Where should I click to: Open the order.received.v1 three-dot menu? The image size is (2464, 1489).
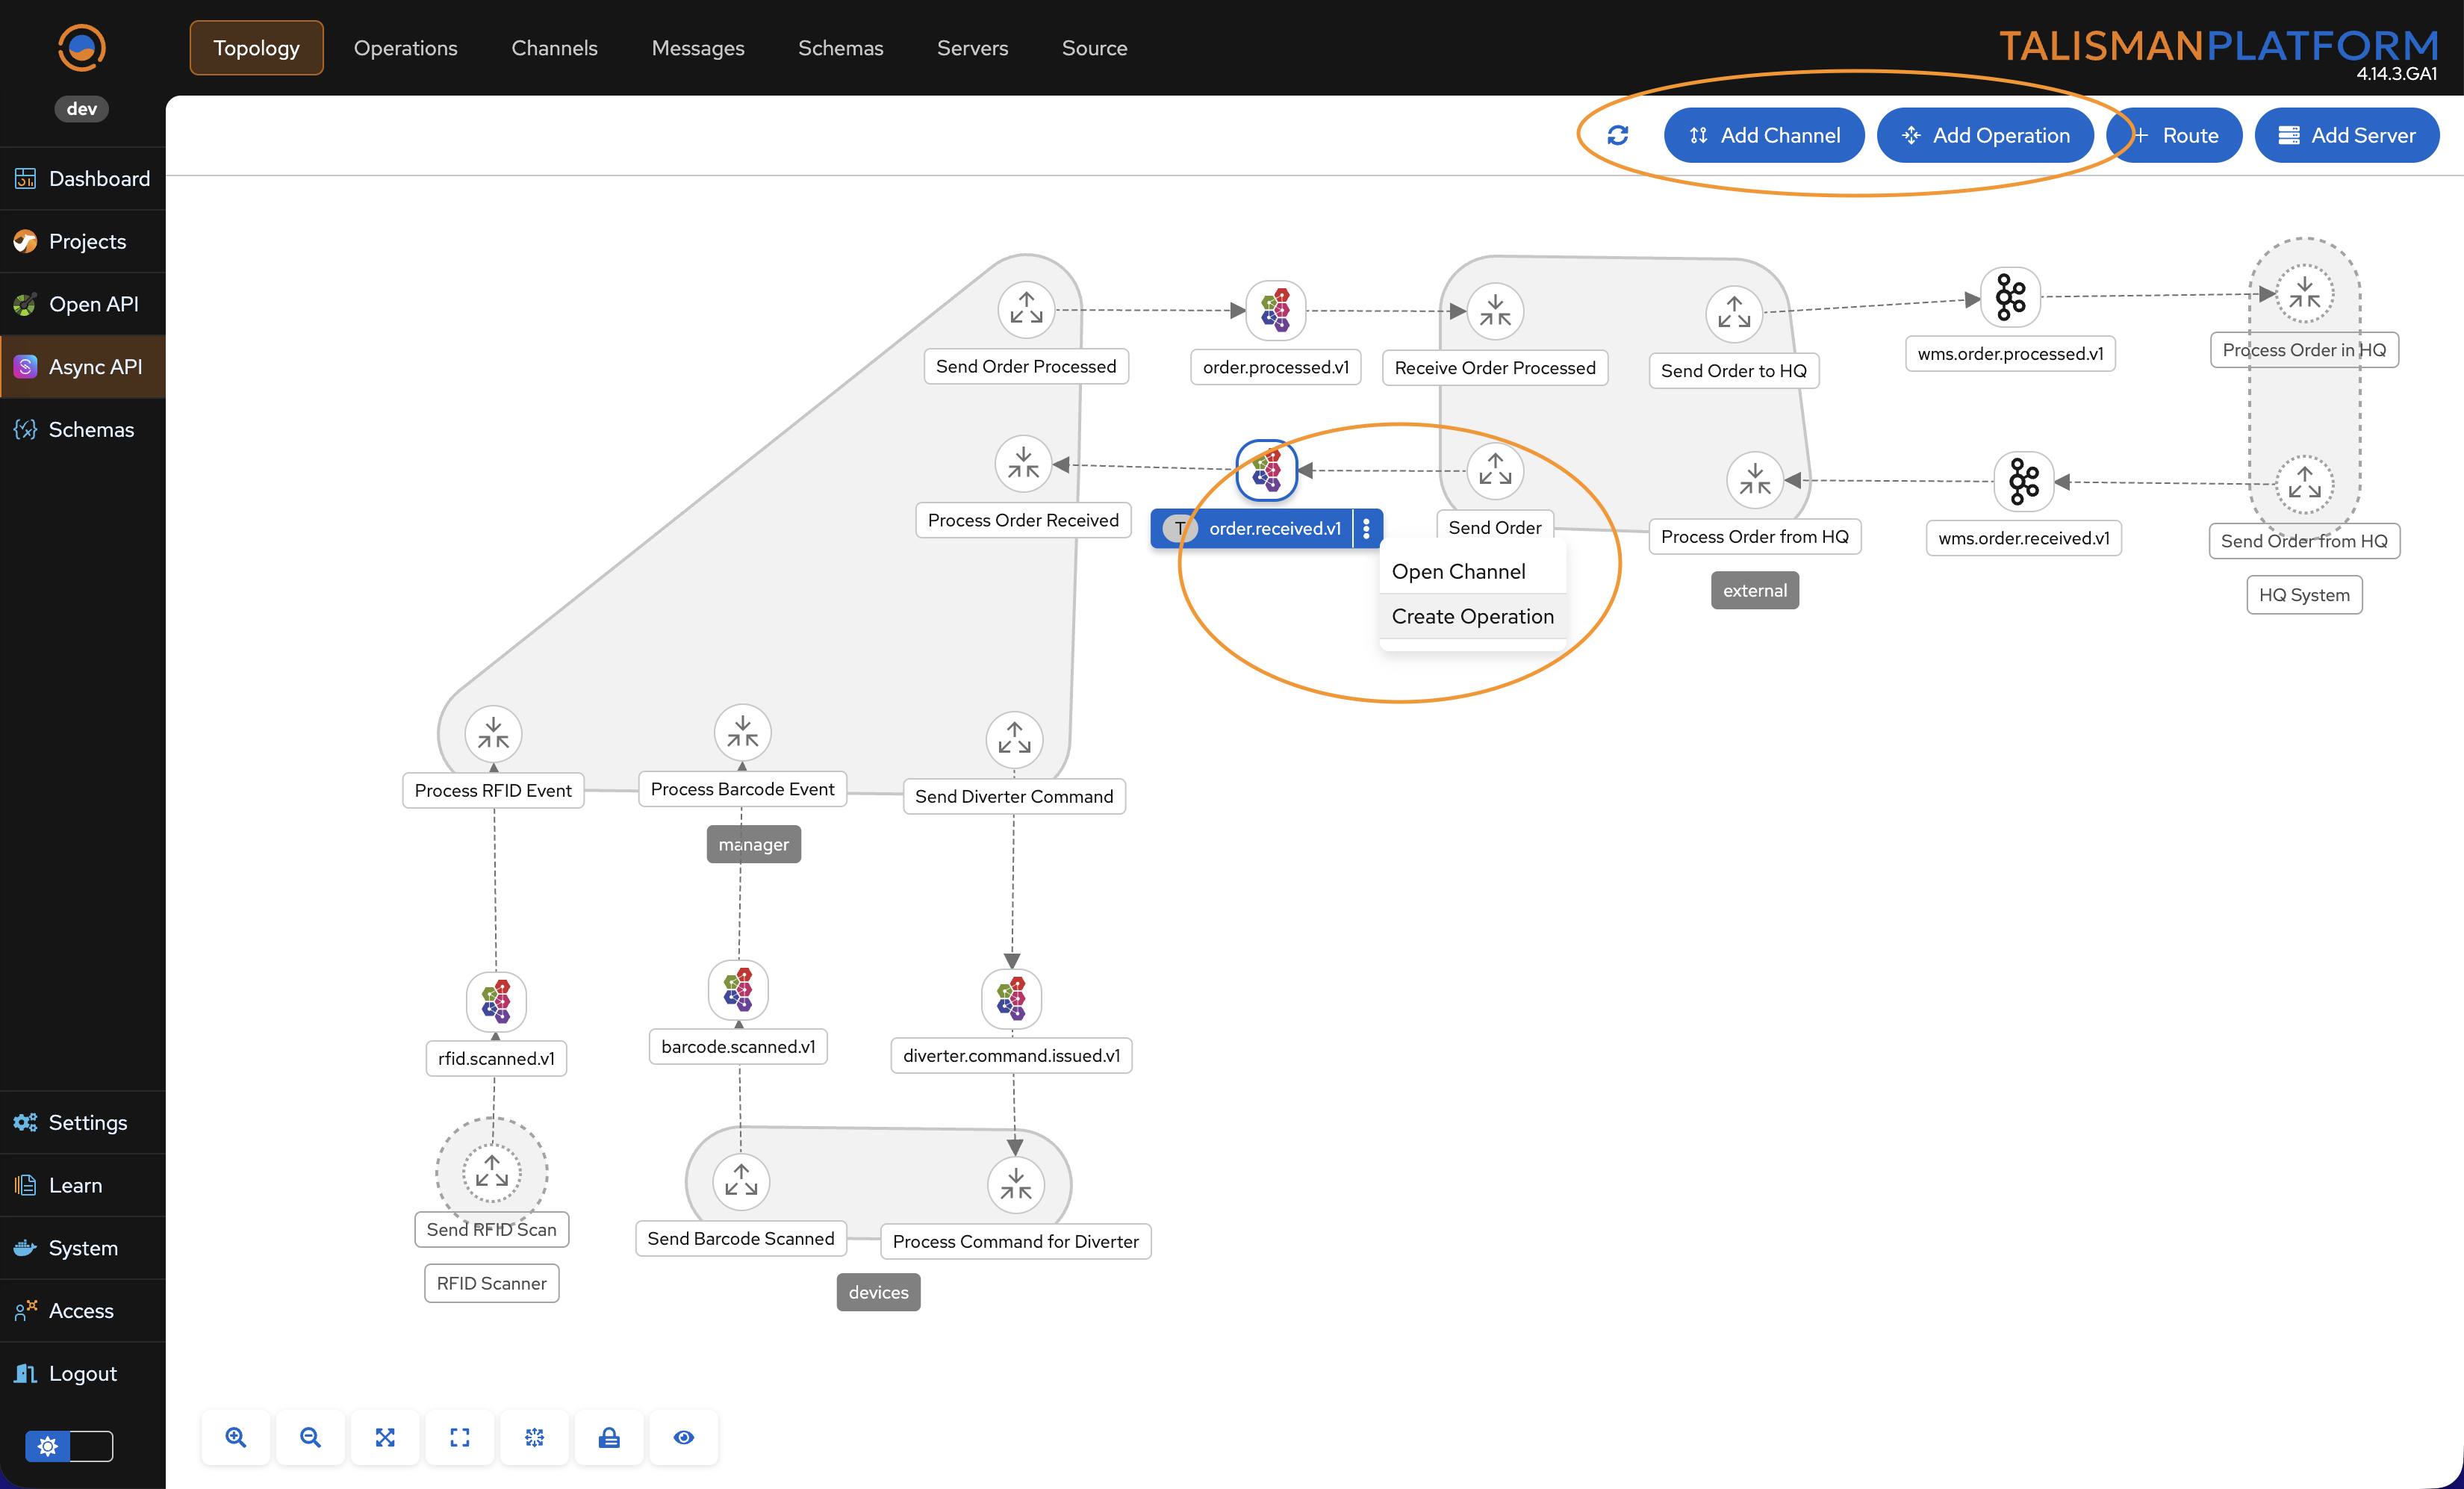[1366, 528]
